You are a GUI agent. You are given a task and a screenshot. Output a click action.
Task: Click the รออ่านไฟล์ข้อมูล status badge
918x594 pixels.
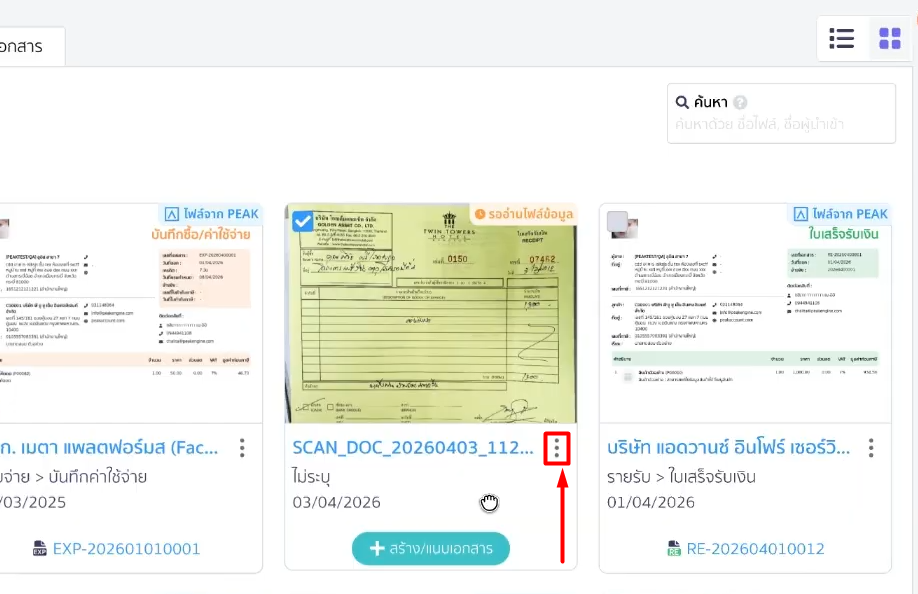(523, 214)
